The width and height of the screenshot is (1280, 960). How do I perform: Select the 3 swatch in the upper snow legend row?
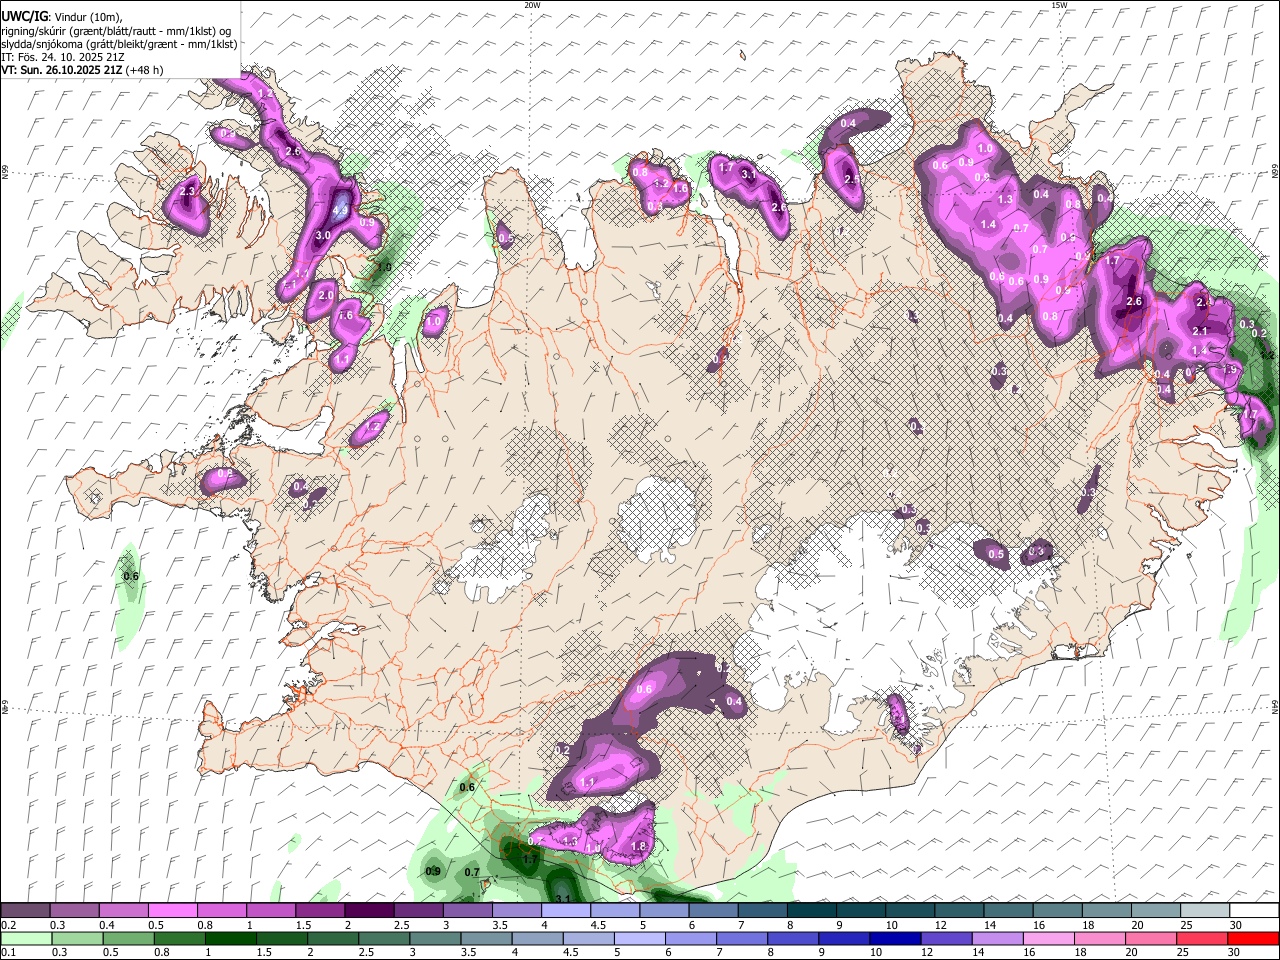click(467, 911)
